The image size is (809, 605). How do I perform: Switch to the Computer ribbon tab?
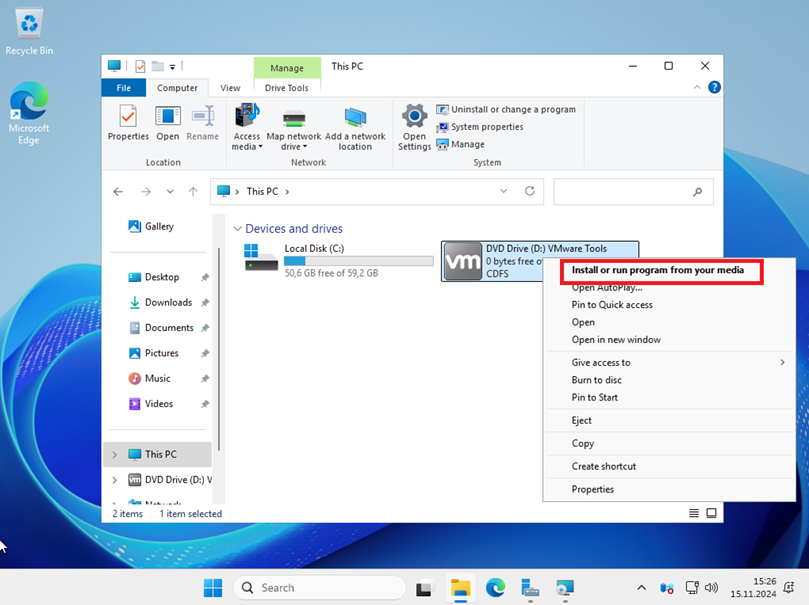pyautogui.click(x=177, y=88)
